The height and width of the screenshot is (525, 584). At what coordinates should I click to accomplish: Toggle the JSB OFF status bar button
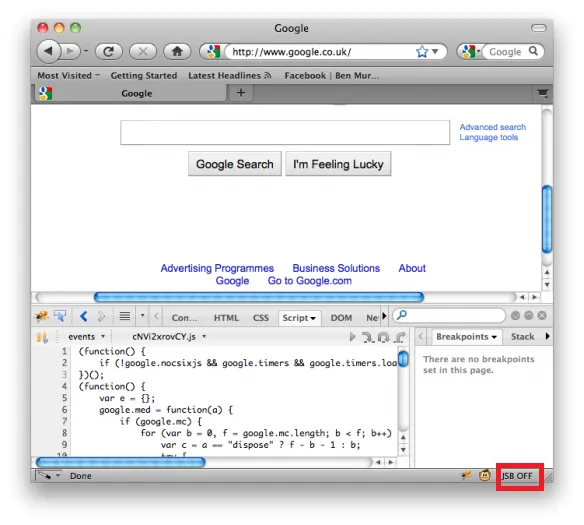pyautogui.click(x=517, y=476)
